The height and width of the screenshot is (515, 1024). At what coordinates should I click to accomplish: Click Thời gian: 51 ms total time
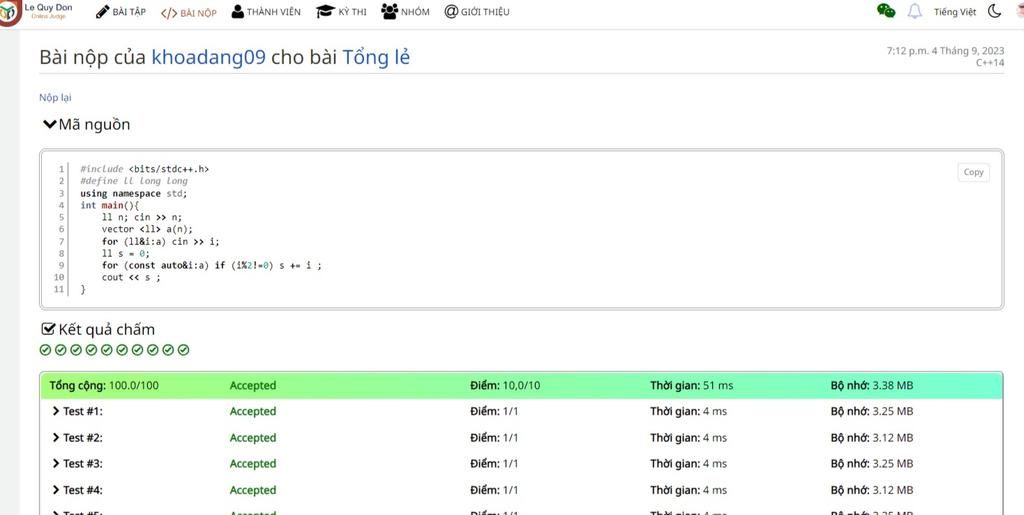pos(692,385)
